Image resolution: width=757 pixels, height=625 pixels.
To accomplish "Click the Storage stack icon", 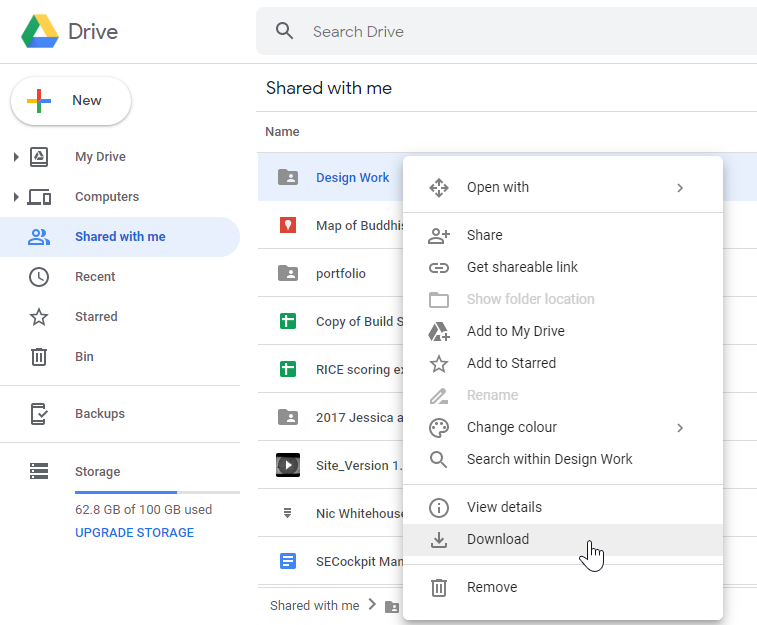I will pos(39,471).
